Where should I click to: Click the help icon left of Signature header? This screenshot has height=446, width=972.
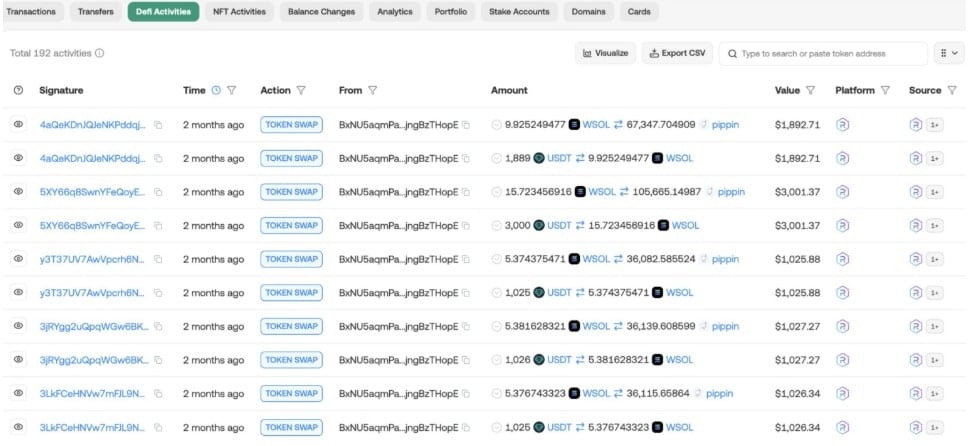coord(18,90)
